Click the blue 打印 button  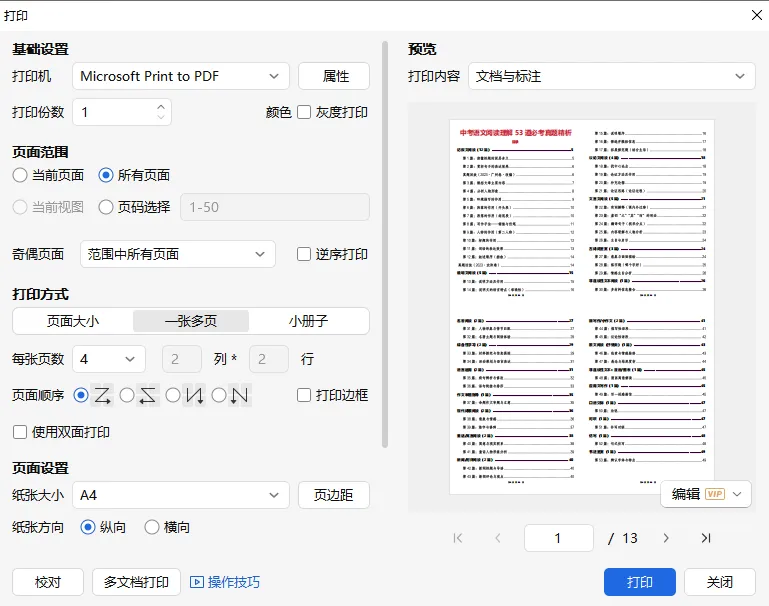(x=640, y=582)
